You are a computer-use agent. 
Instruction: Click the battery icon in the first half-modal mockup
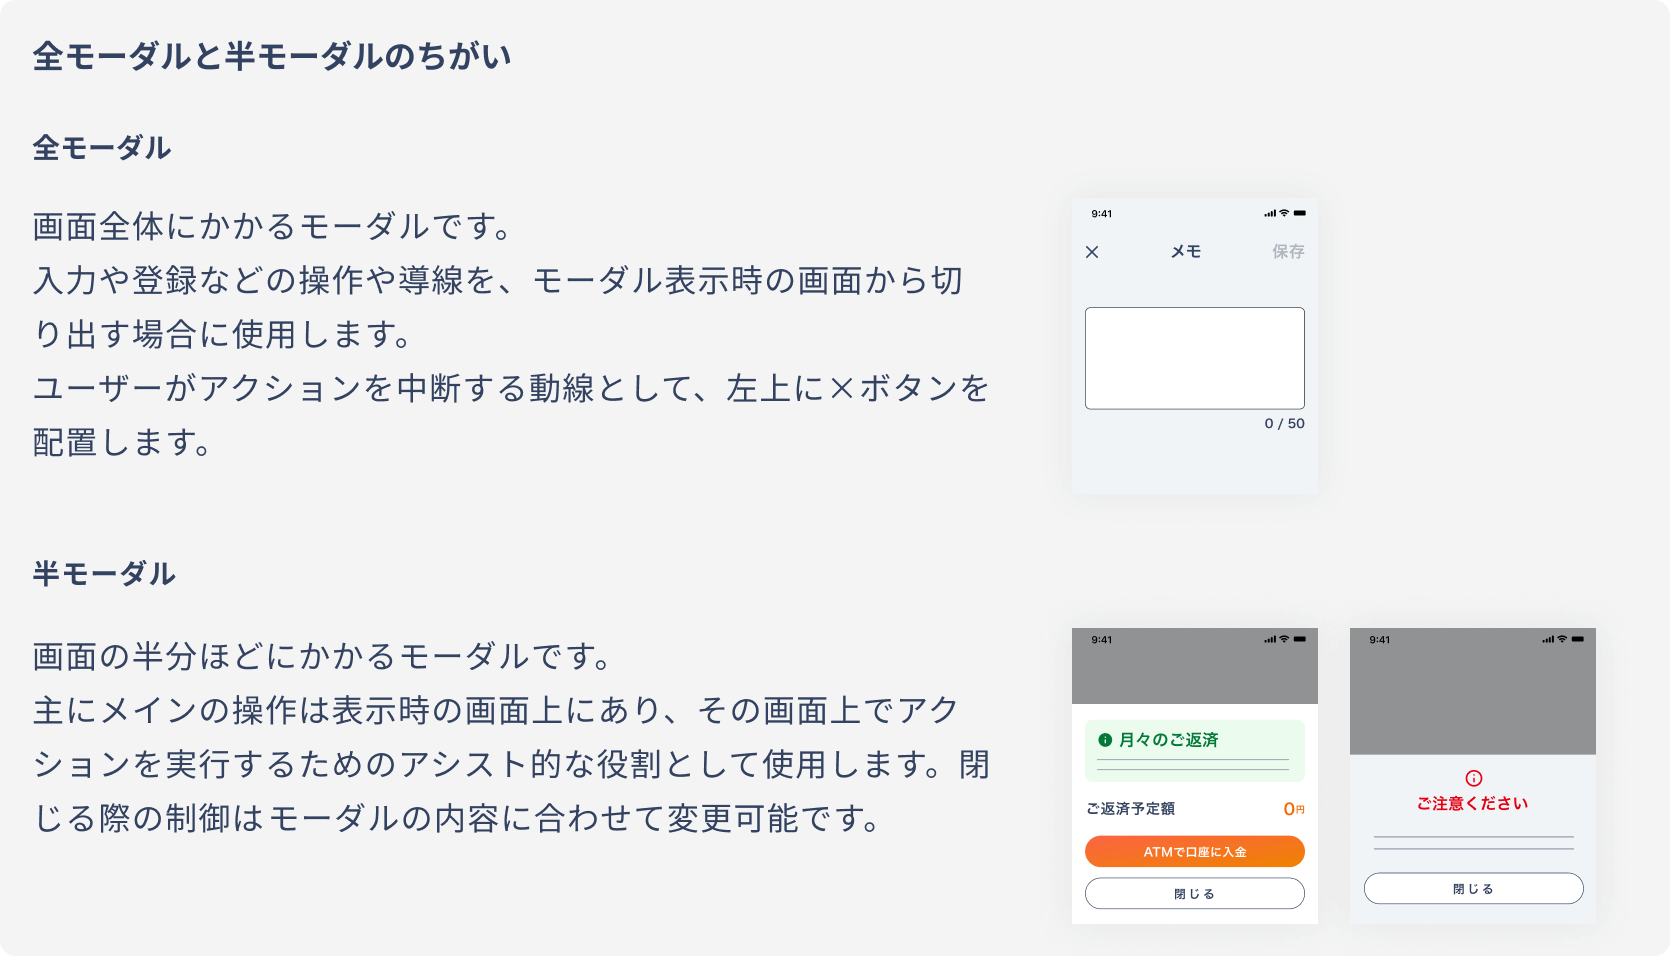[1302, 639]
